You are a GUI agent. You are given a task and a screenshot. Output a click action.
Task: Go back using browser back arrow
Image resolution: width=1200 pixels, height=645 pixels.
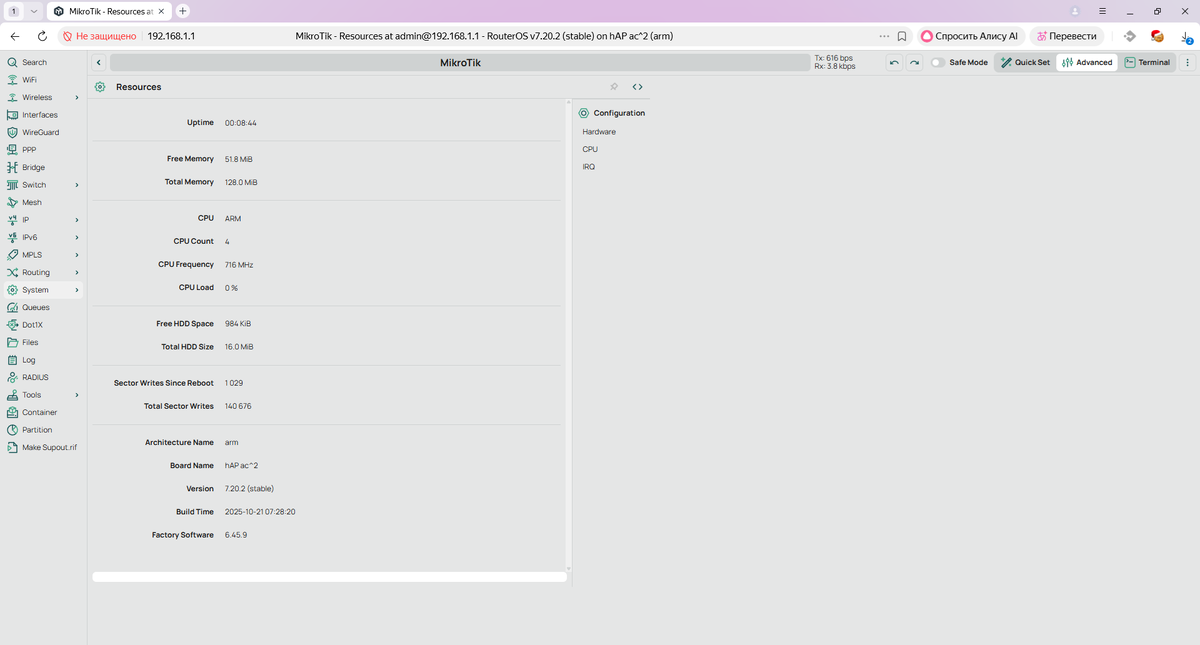(15, 36)
